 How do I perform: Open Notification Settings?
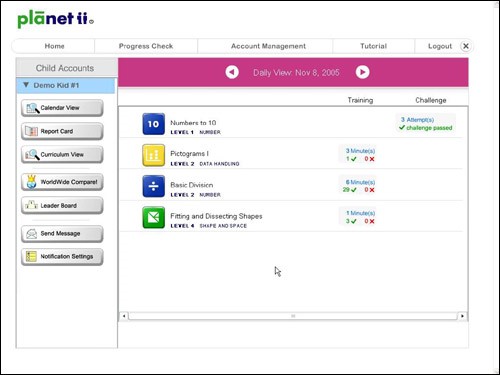click(x=62, y=257)
